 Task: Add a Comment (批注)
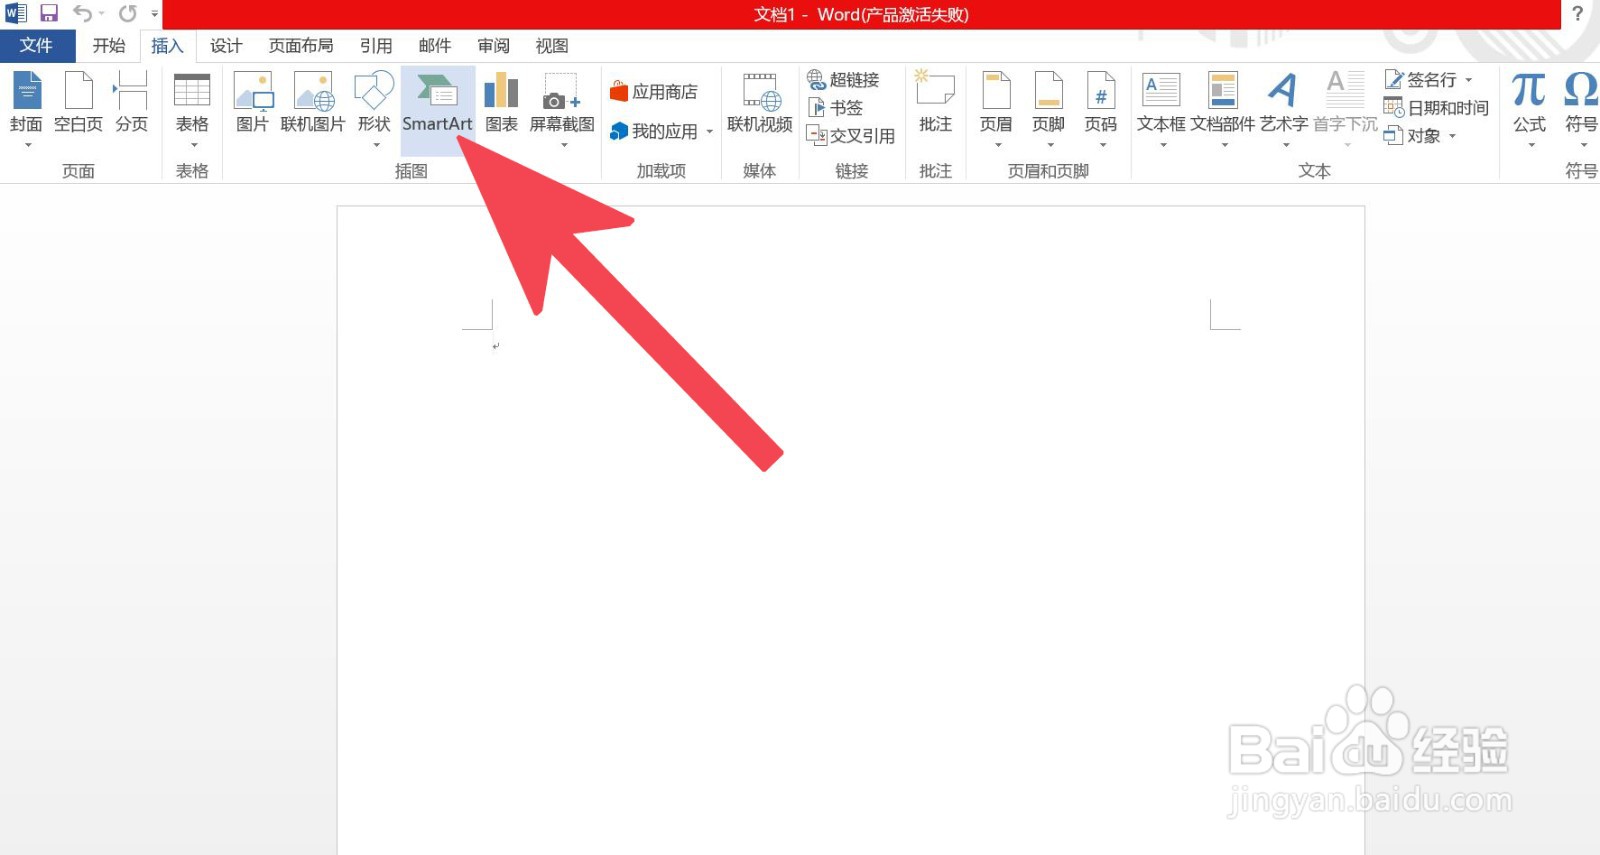[935, 103]
